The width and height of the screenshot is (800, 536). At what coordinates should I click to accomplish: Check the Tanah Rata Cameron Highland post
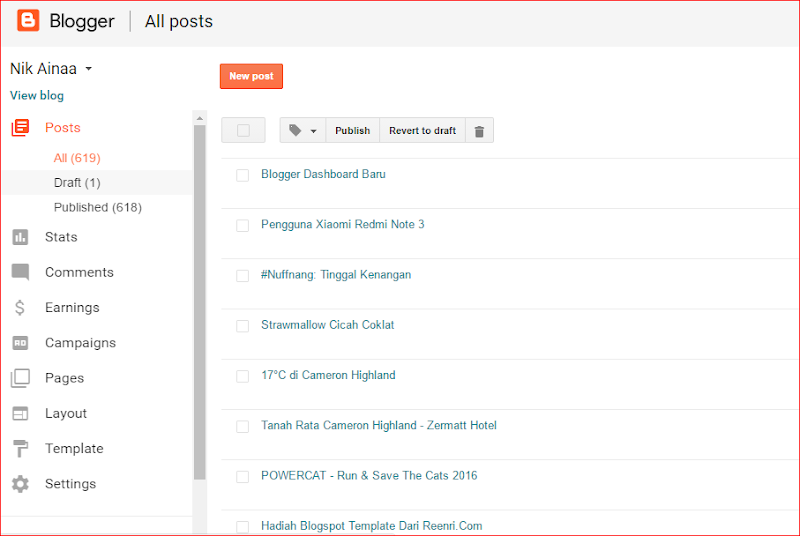pyautogui.click(x=242, y=426)
